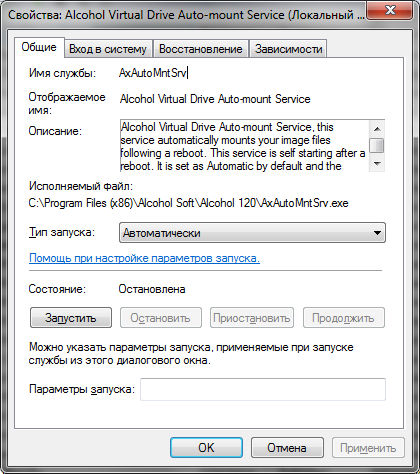Screen dimensions: 420x474
Task: Click the Продолжить button
Action: 343,318
